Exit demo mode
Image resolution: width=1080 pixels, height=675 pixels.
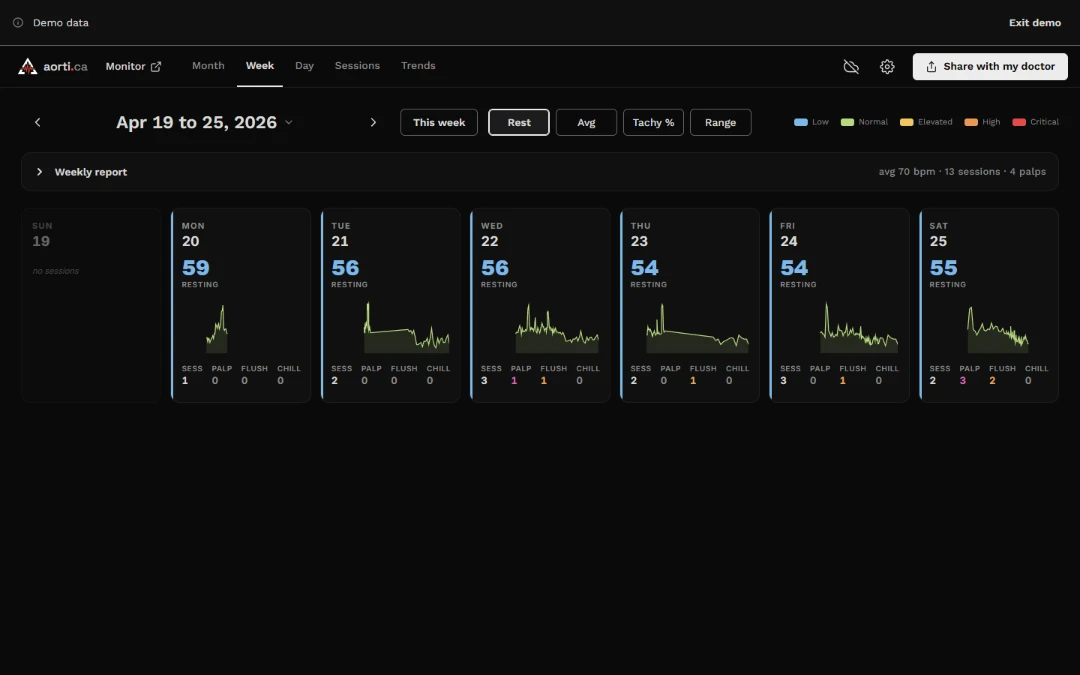tap(1035, 23)
